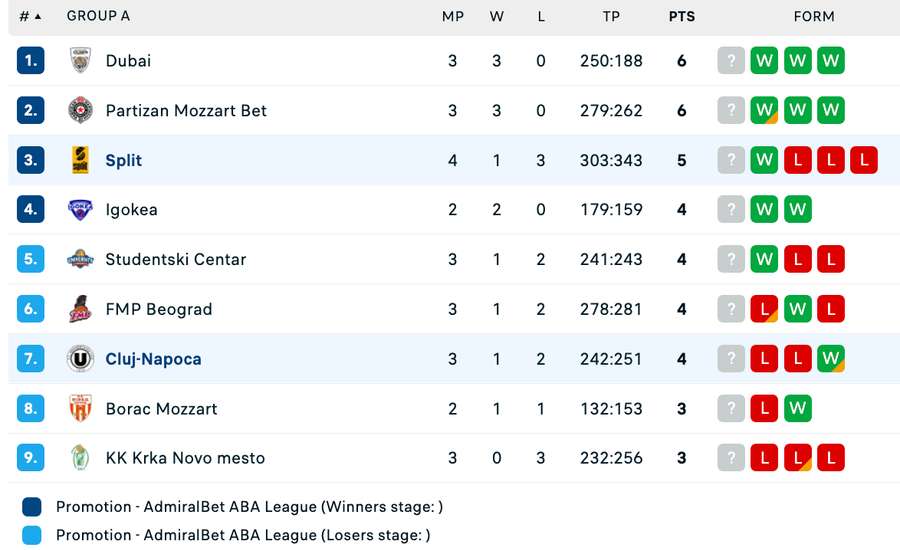This screenshot has width=900, height=550.
Task: Click the Dubai team logo
Action: (80, 61)
